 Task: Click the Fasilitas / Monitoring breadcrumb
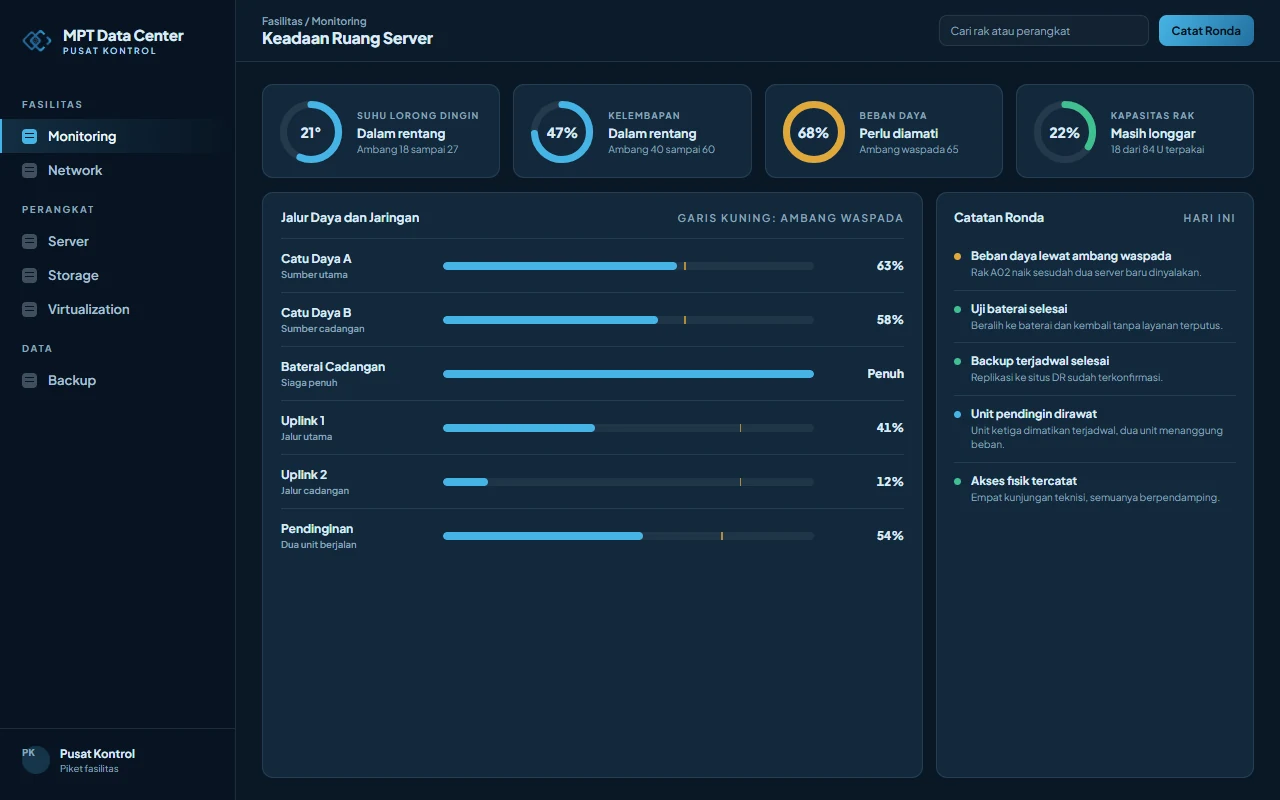pyautogui.click(x=314, y=21)
